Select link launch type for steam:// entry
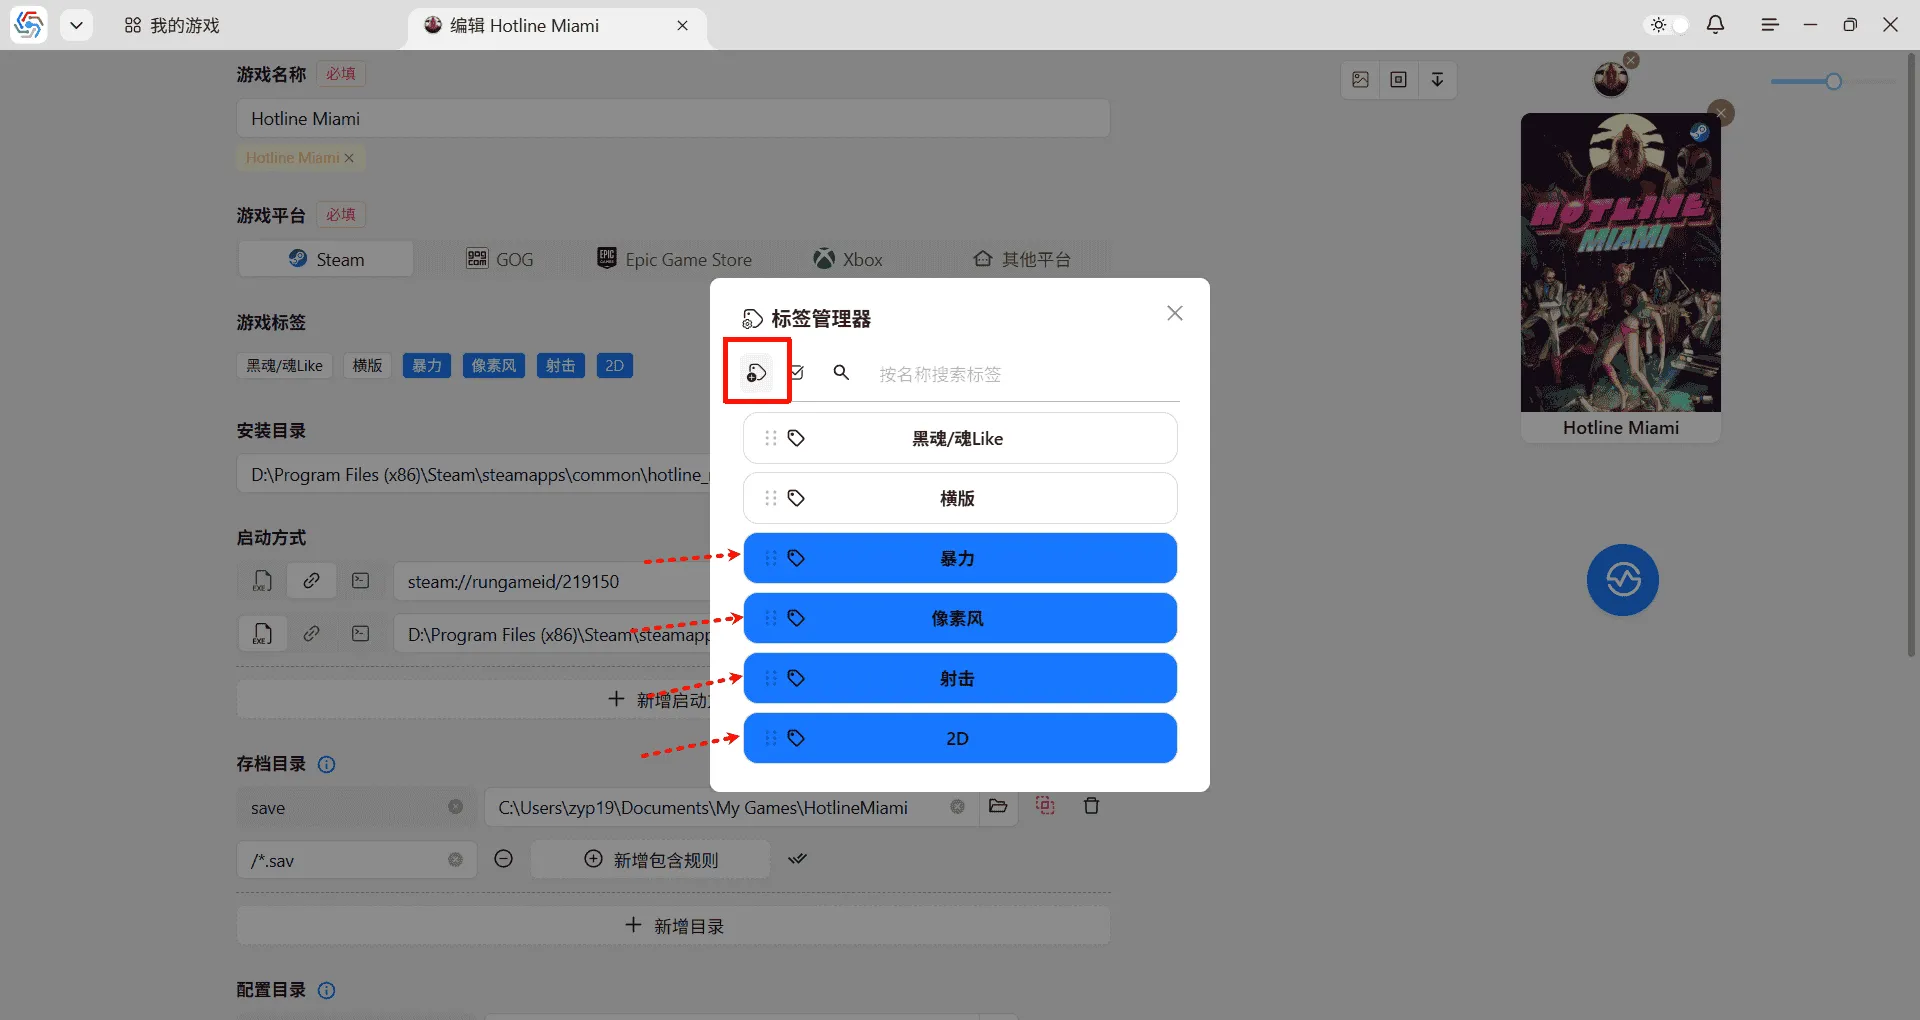The width and height of the screenshot is (1920, 1020). tap(312, 581)
